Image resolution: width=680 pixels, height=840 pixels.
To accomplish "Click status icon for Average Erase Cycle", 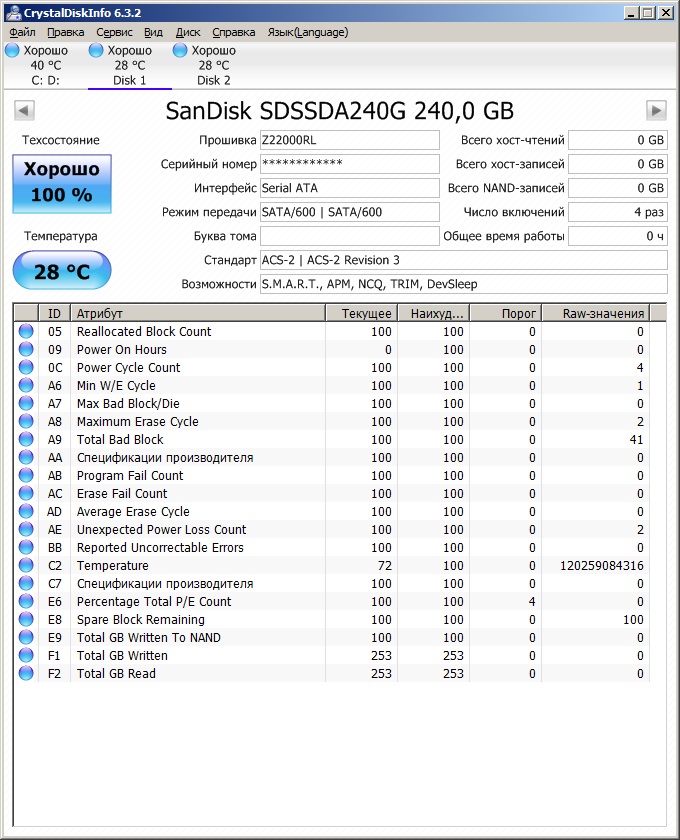I will coord(26,512).
